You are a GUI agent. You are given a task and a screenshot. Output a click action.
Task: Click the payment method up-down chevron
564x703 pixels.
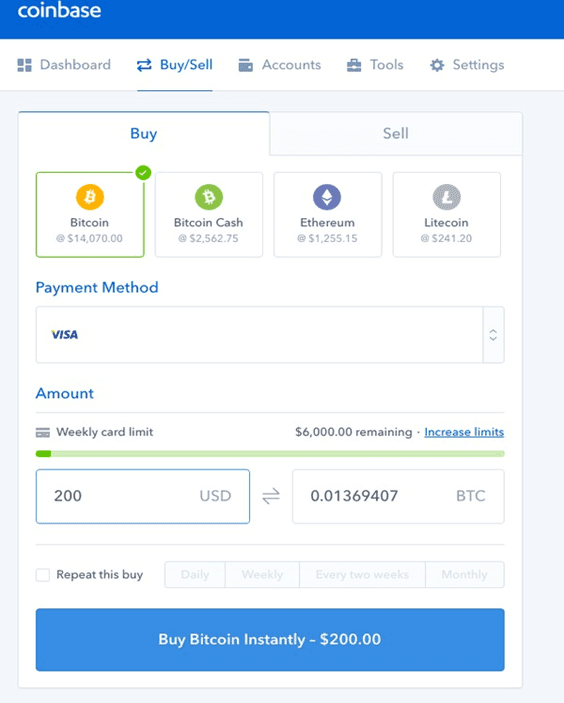click(x=493, y=335)
